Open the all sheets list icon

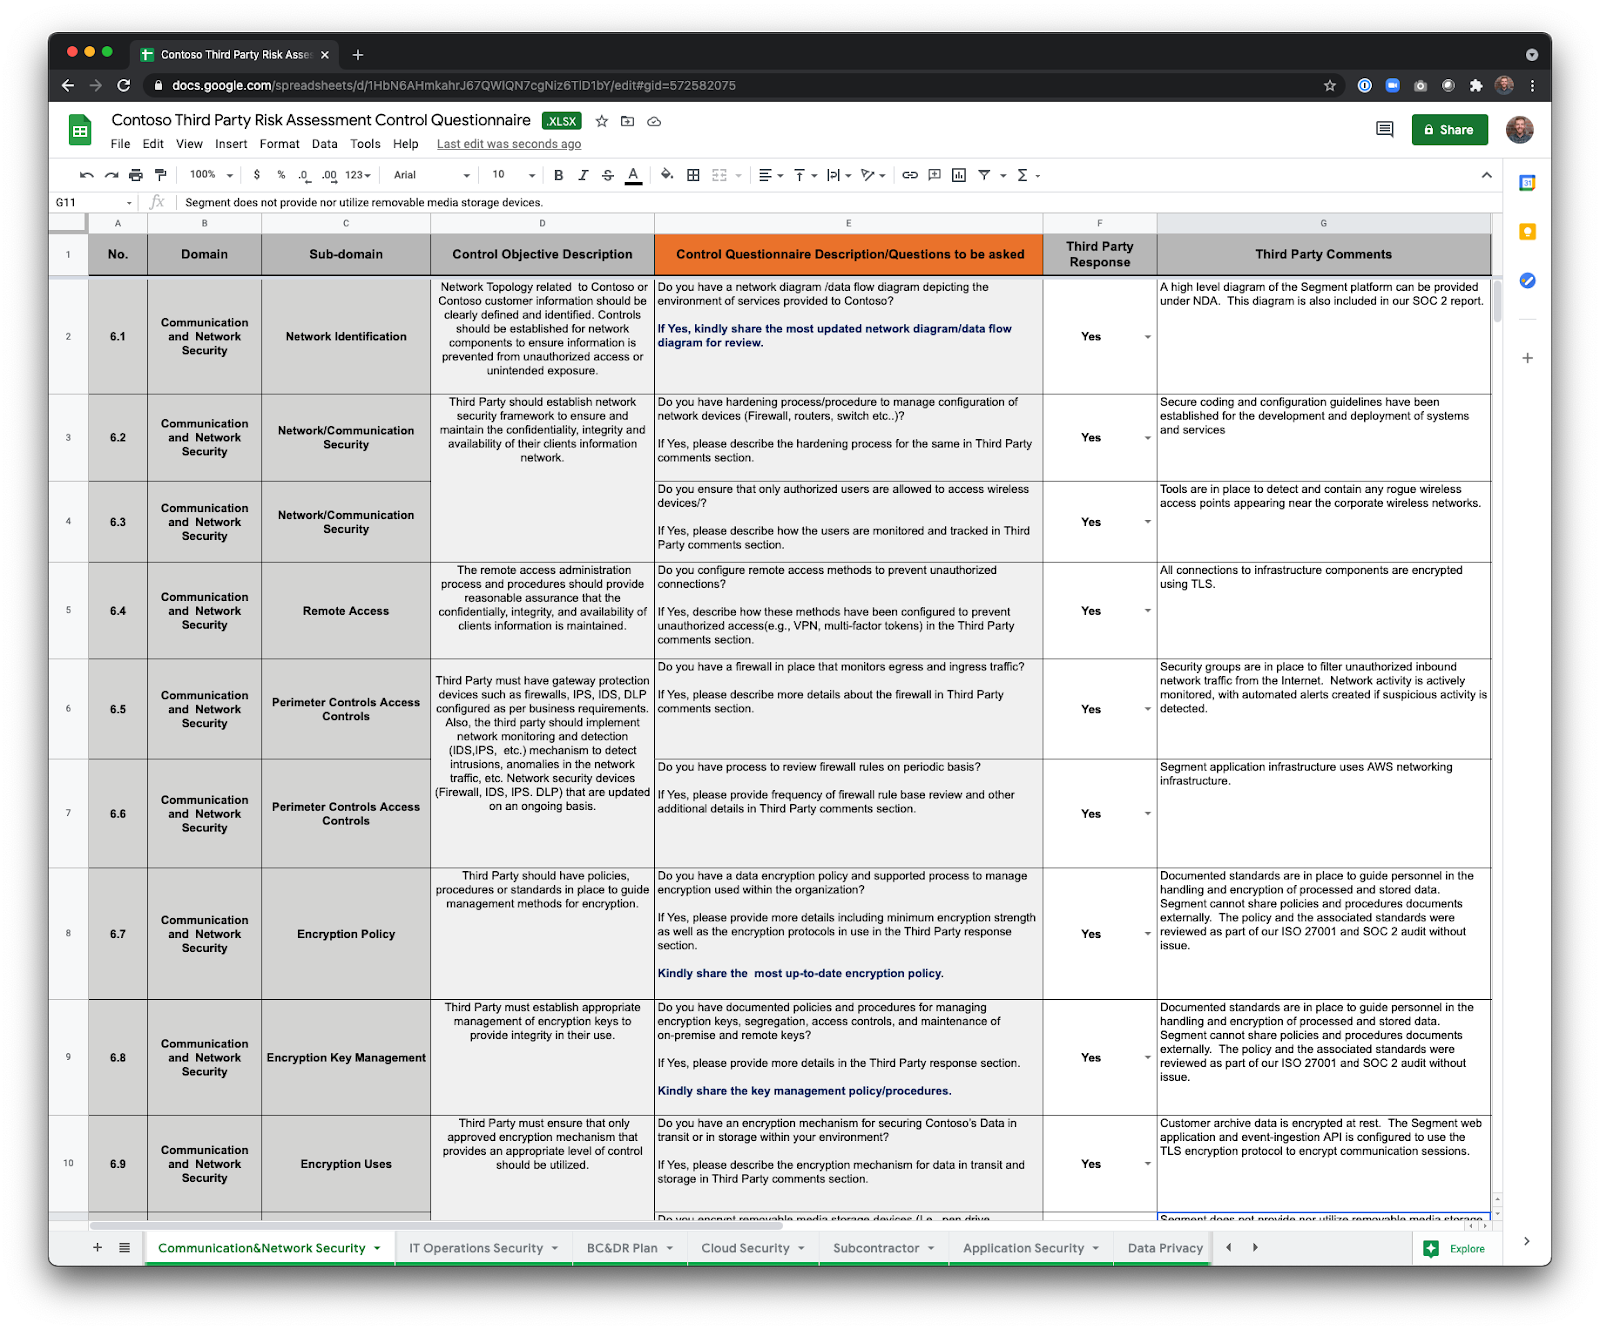point(124,1248)
